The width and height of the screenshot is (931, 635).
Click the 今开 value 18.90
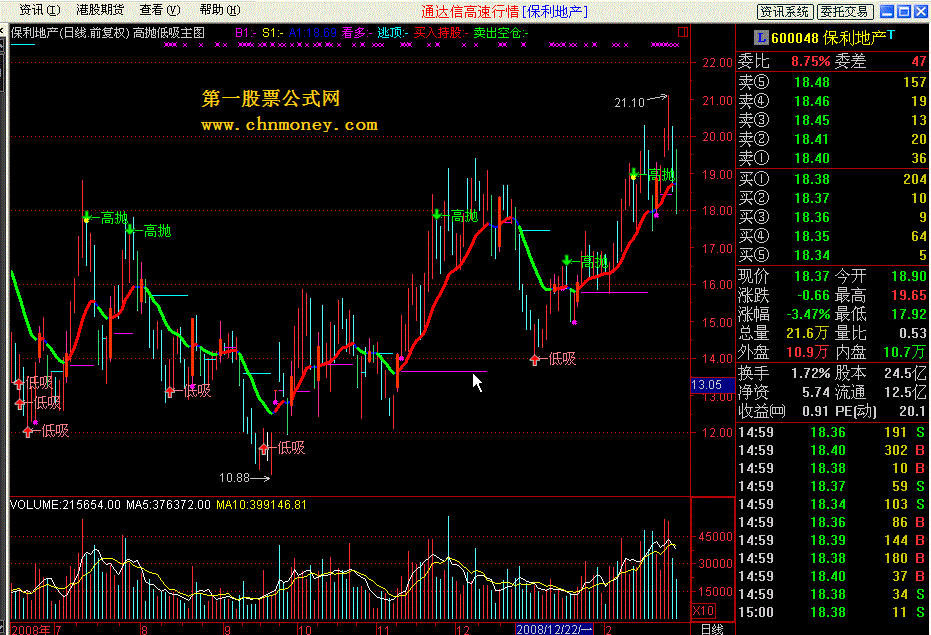909,276
